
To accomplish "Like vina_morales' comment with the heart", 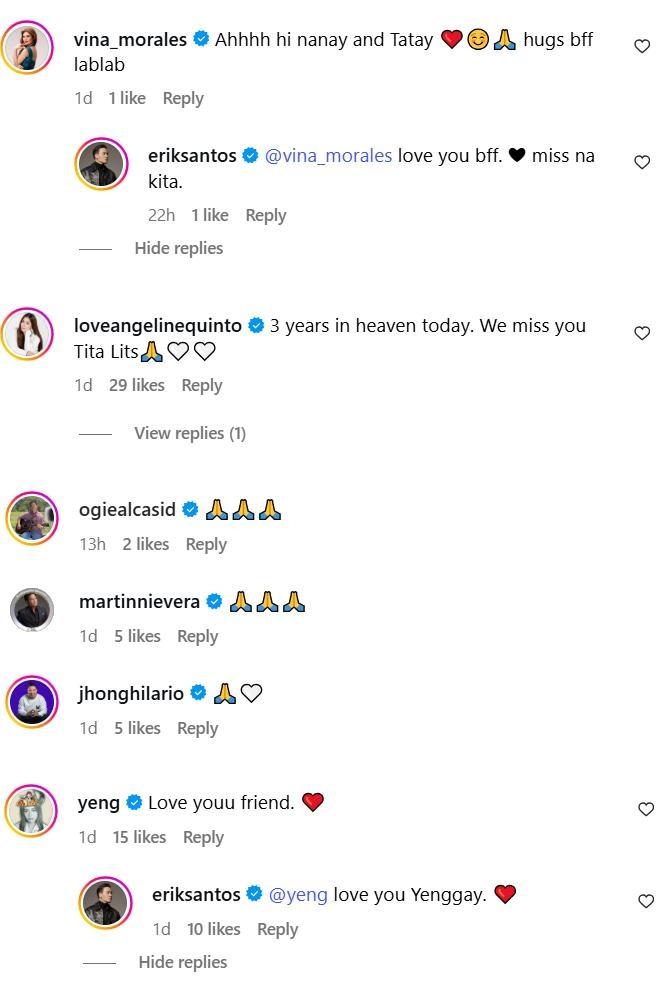I will (x=642, y=46).
